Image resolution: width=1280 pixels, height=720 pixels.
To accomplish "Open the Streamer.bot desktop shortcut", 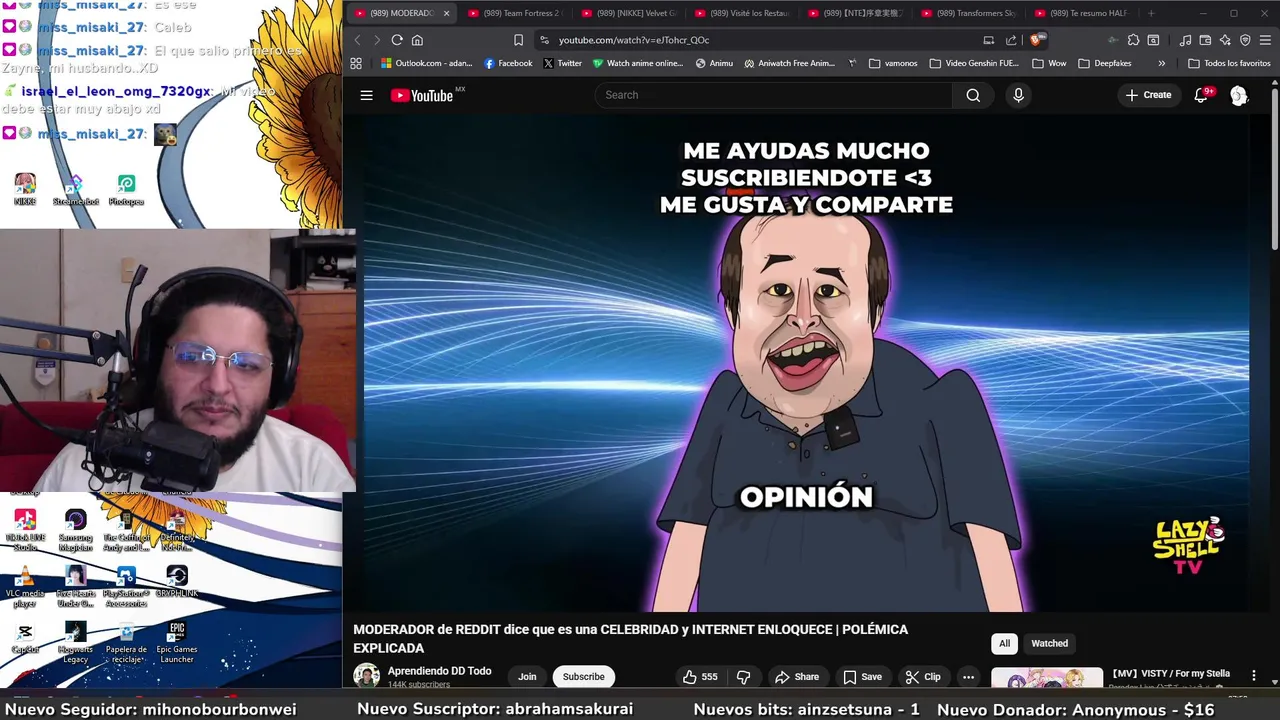I will coord(76,190).
